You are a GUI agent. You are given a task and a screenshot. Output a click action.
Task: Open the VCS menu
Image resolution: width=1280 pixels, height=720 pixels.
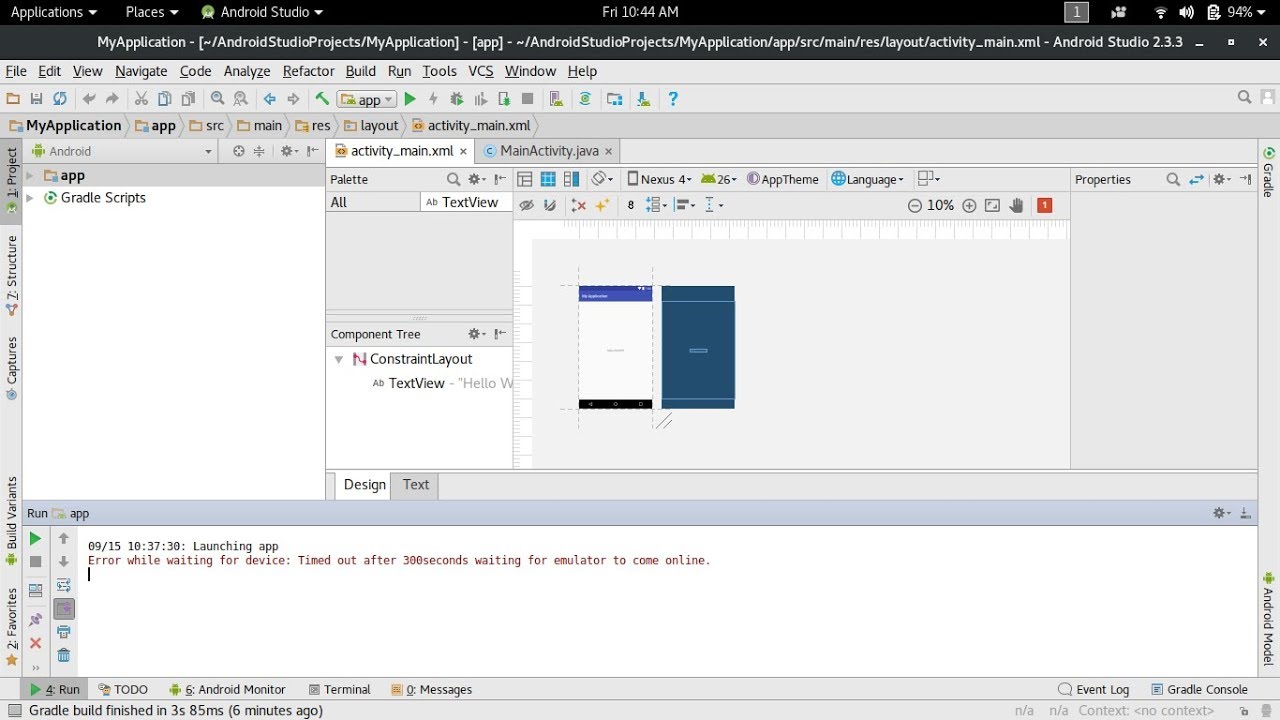[481, 71]
